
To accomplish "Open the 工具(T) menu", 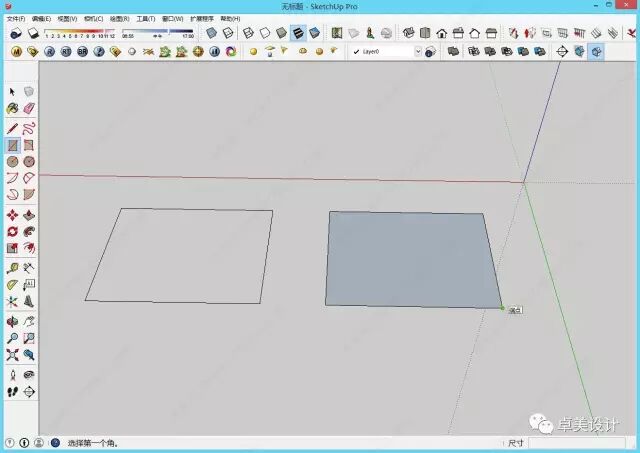I will tap(146, 19).
